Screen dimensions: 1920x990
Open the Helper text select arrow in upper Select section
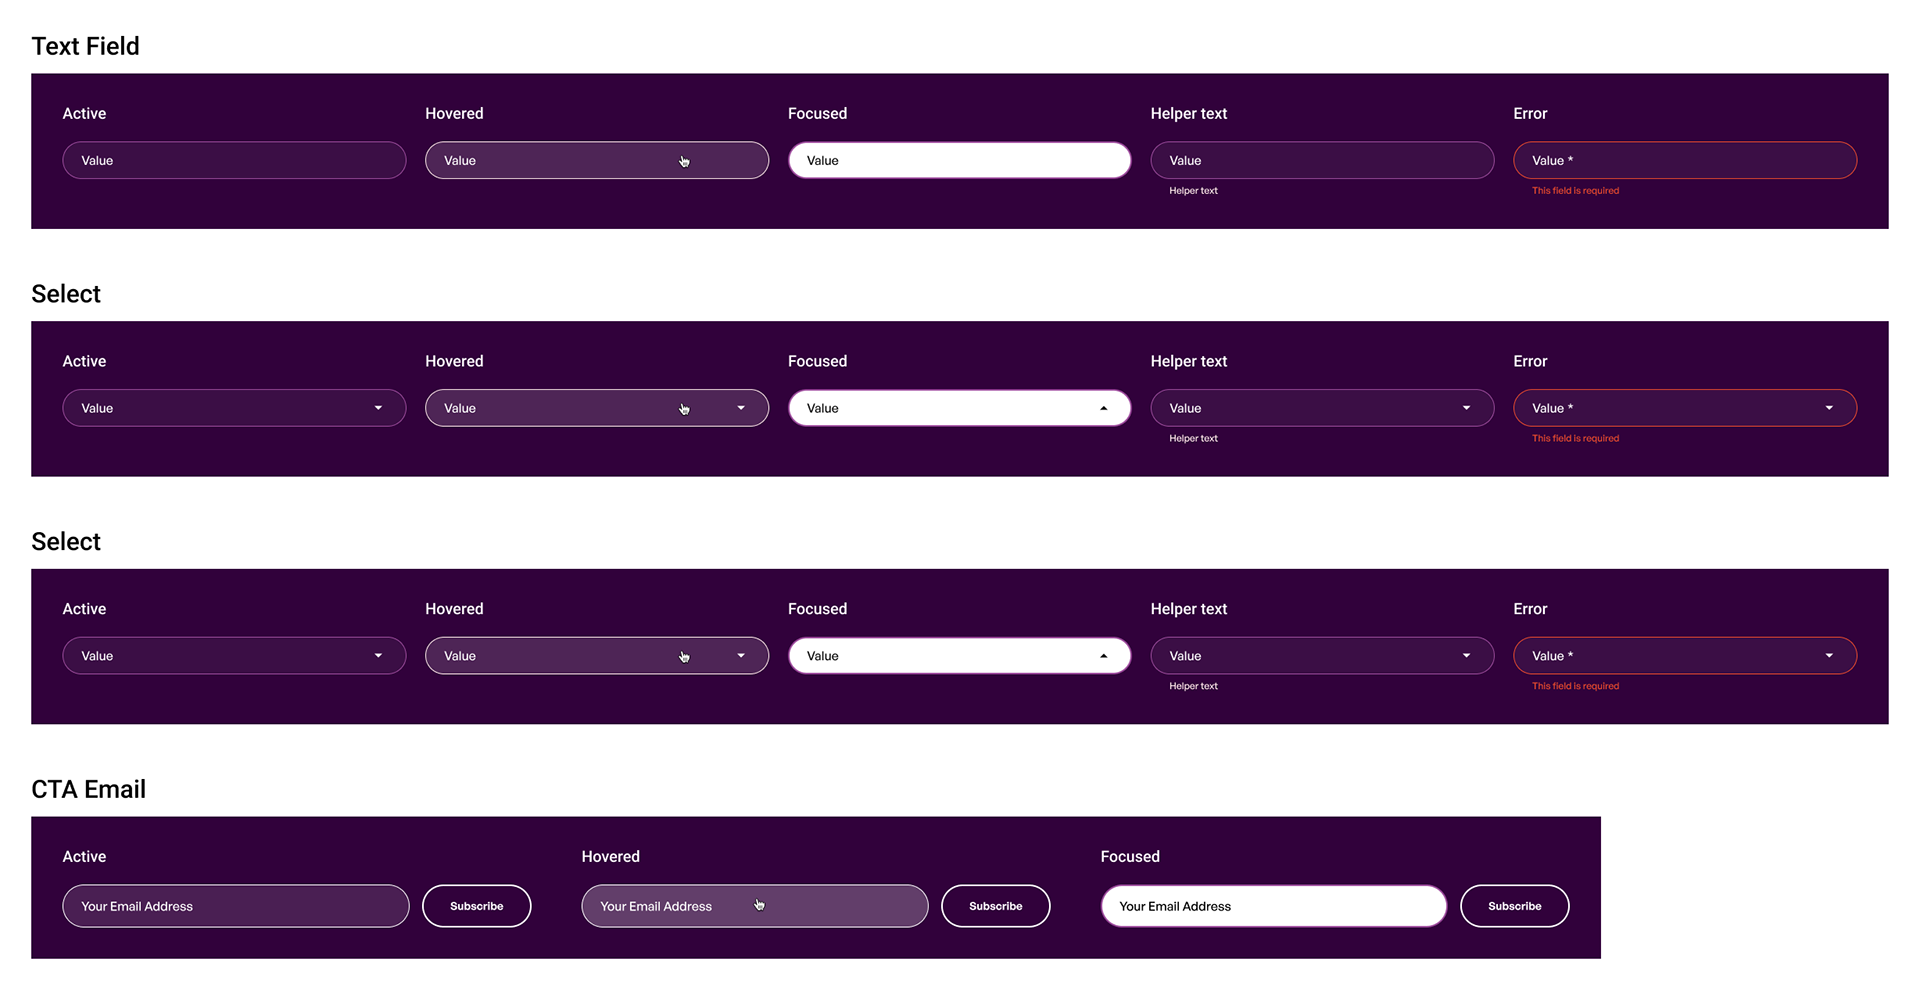[1466, 408]
